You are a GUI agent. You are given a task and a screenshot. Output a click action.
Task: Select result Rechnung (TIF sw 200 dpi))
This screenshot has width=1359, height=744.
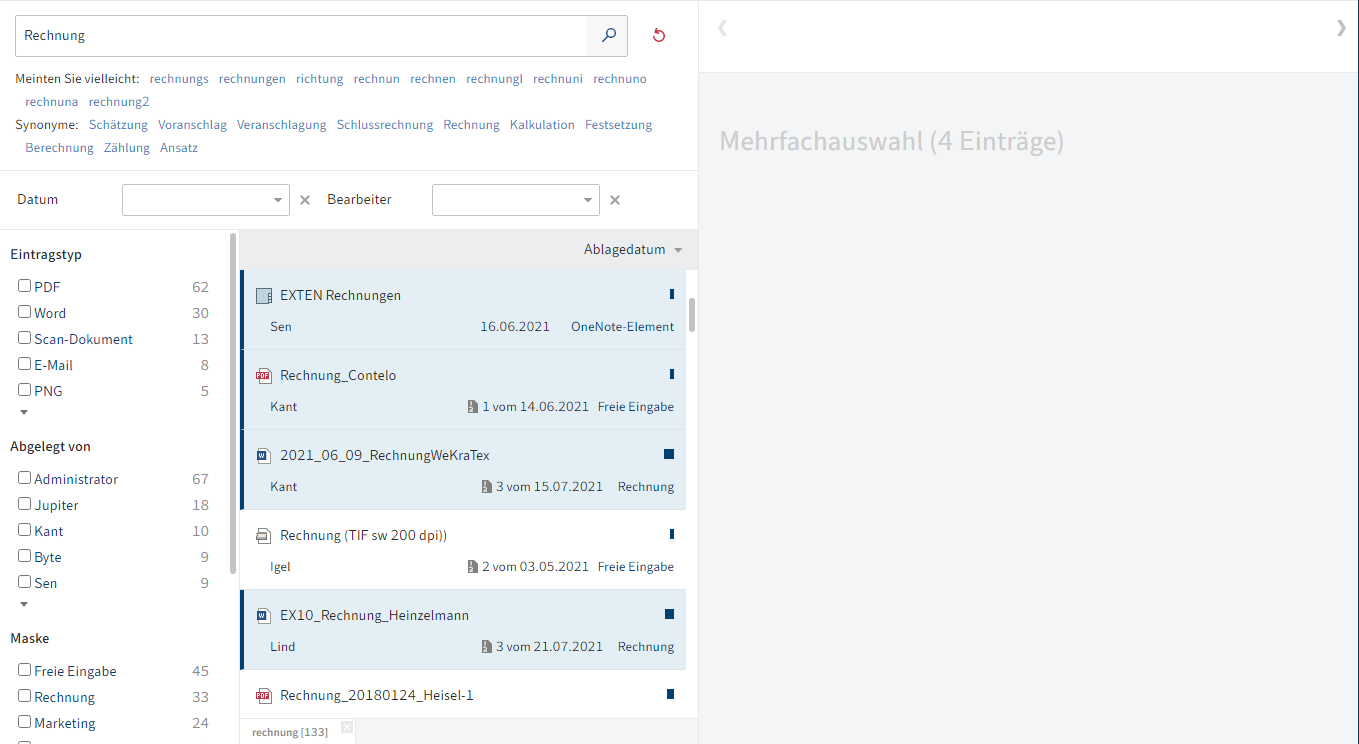point(463,550)
